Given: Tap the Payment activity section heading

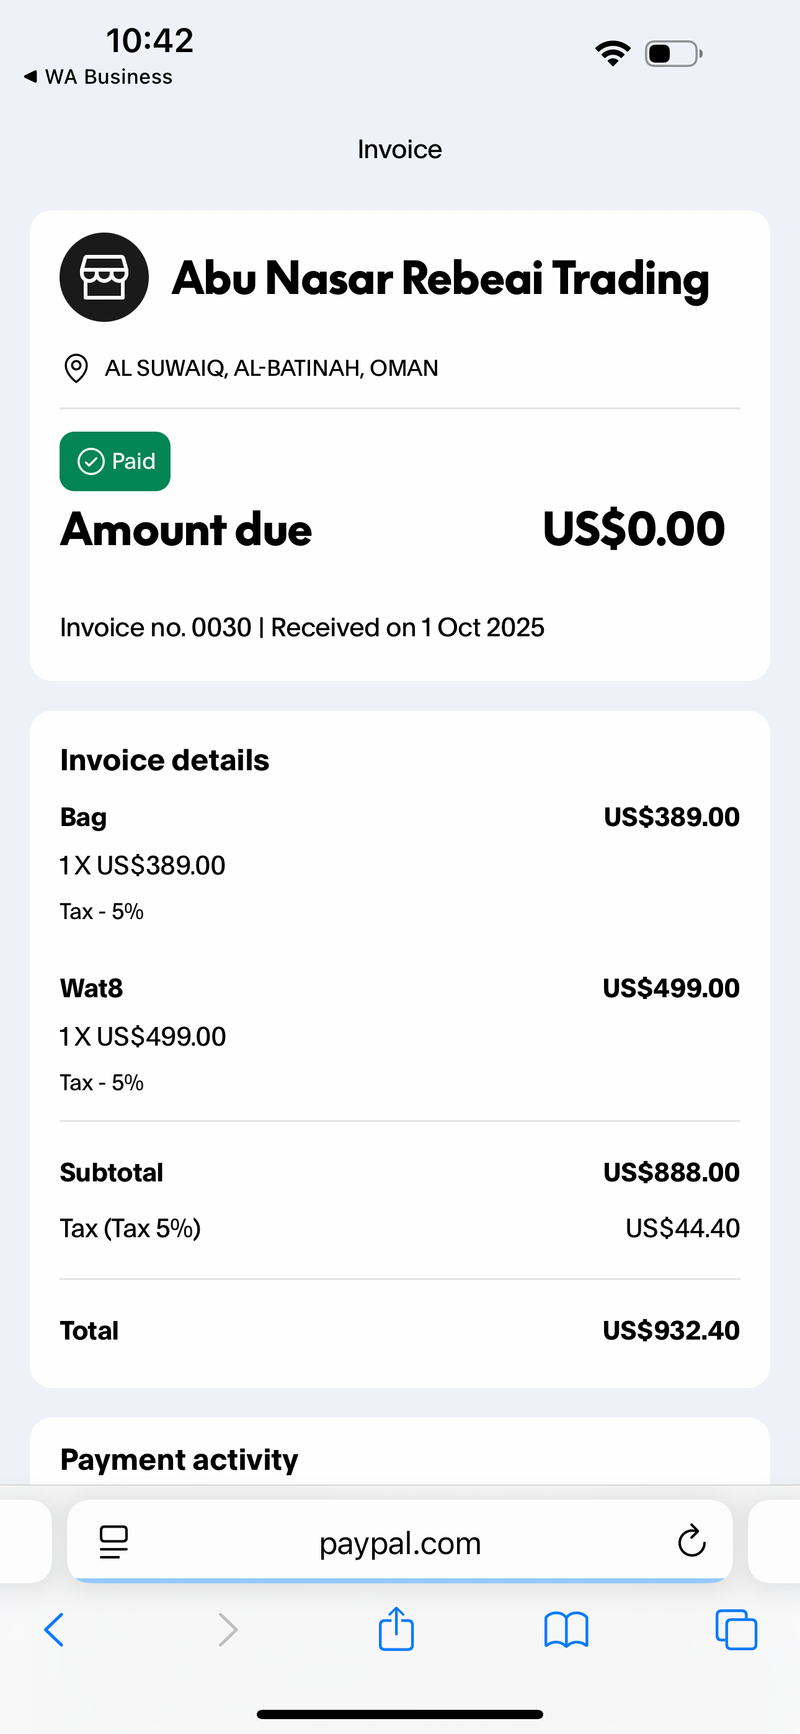Looking at the screenshot, I should pos(179,1460).
